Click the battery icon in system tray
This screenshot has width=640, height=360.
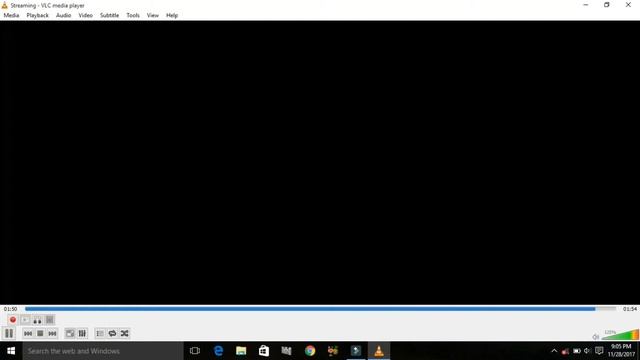[x=576, y=351]
